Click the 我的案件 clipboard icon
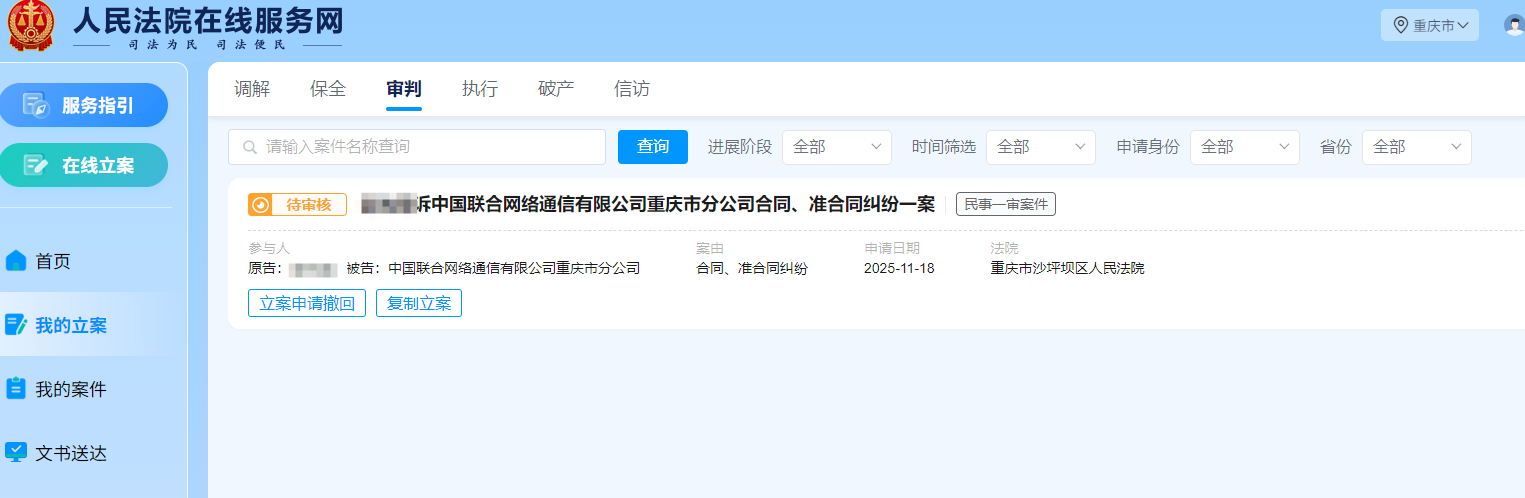 (x=16, y=389)
